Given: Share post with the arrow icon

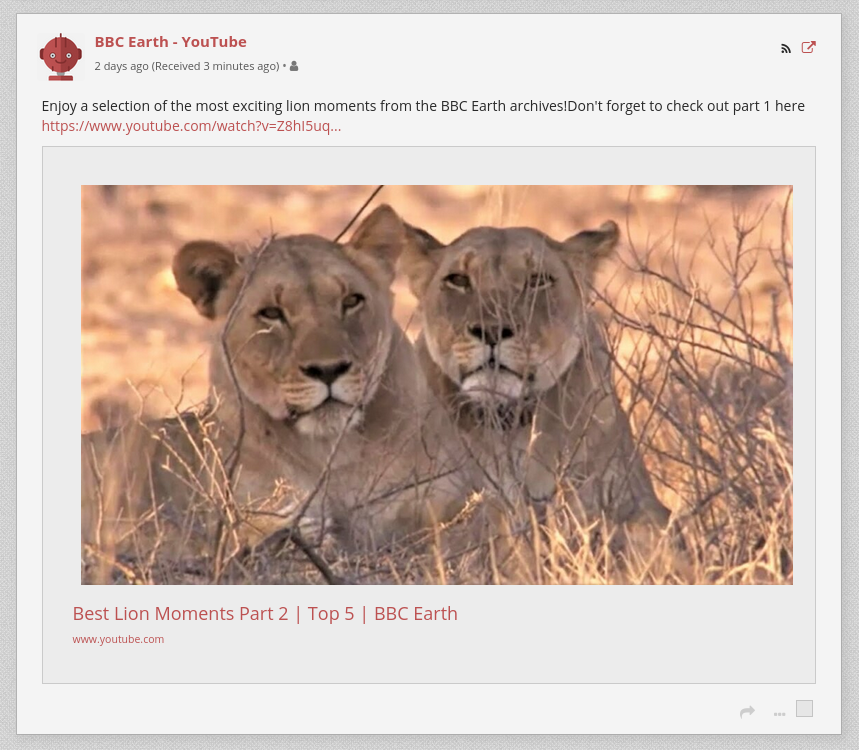Looking at the screenshot, I should (x=747, y=712).
